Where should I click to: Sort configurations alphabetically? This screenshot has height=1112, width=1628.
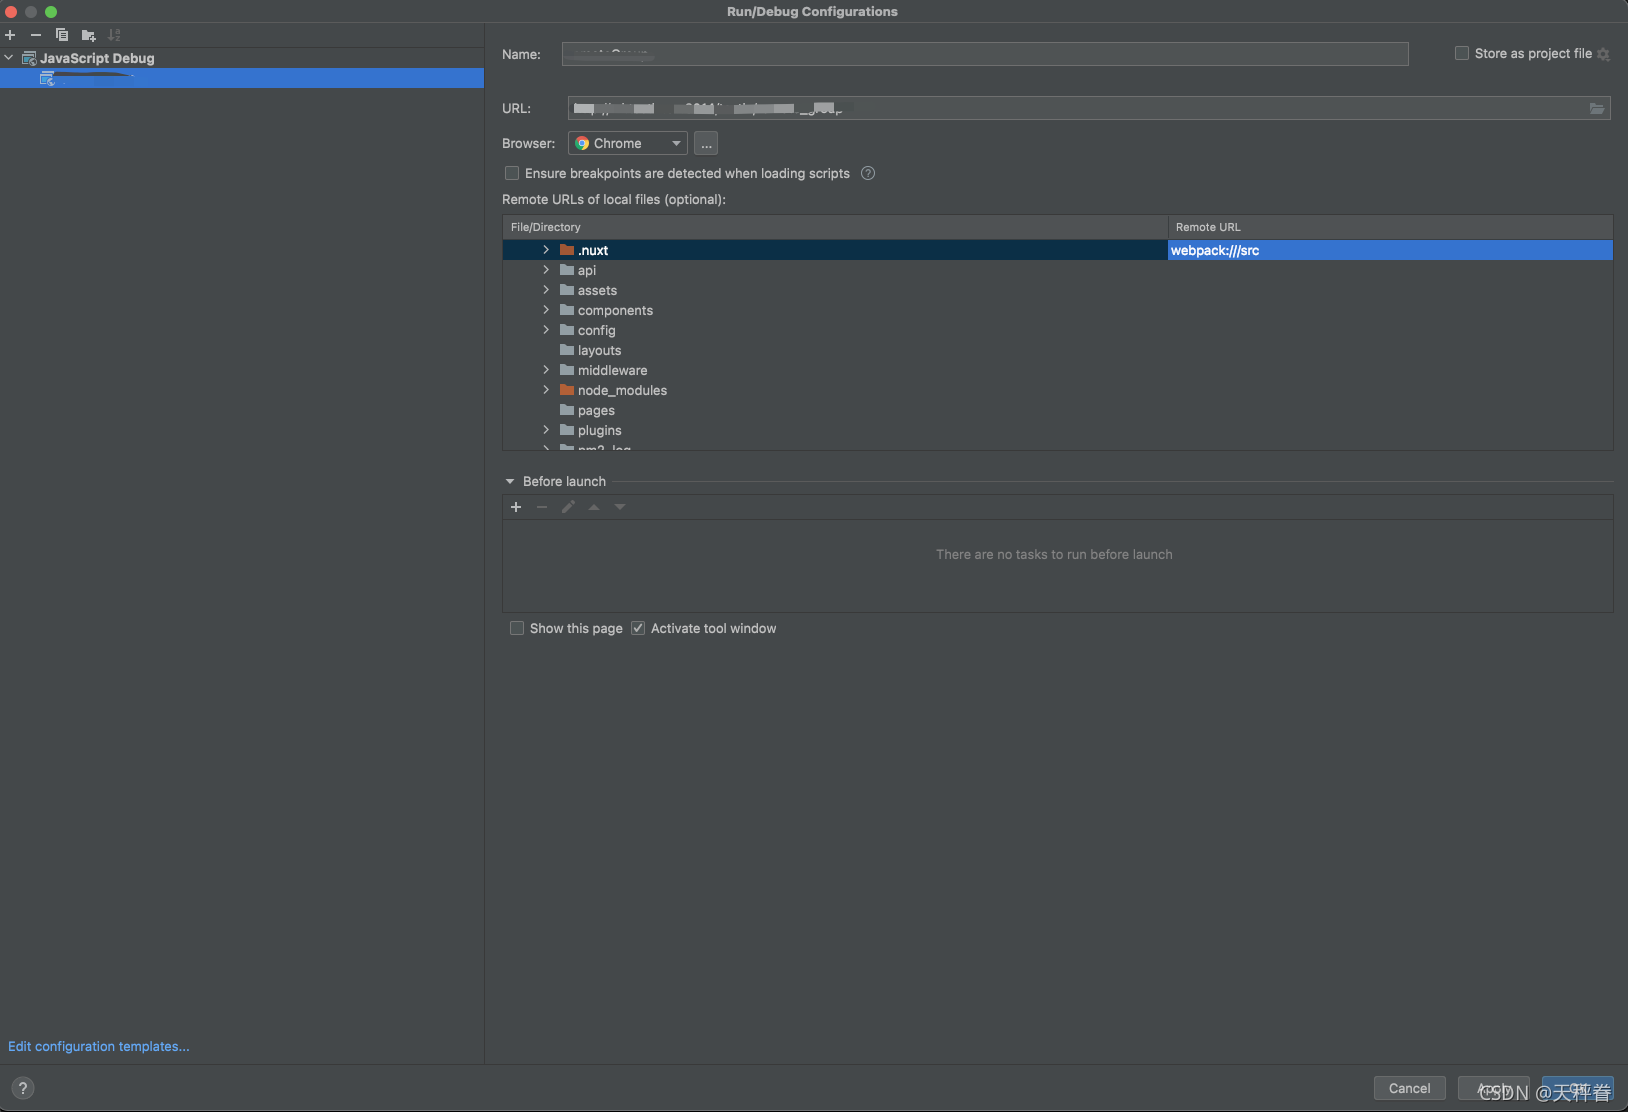[114, 34]
